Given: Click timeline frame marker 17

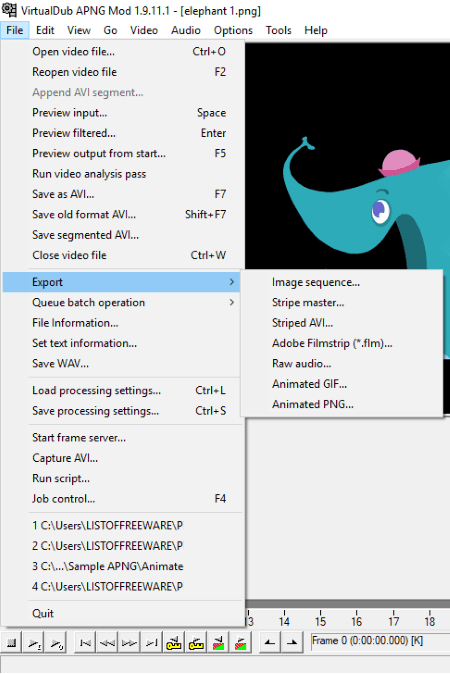Looking at the screenshot, I should [394, 621].
